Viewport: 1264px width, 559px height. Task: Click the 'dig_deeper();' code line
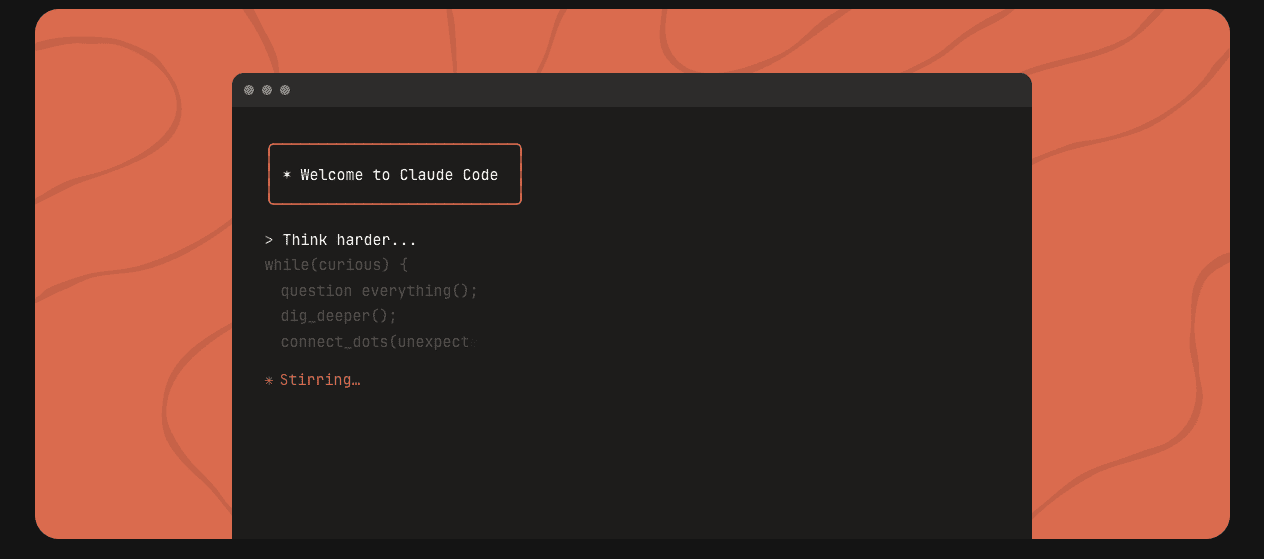click(338, 316)
